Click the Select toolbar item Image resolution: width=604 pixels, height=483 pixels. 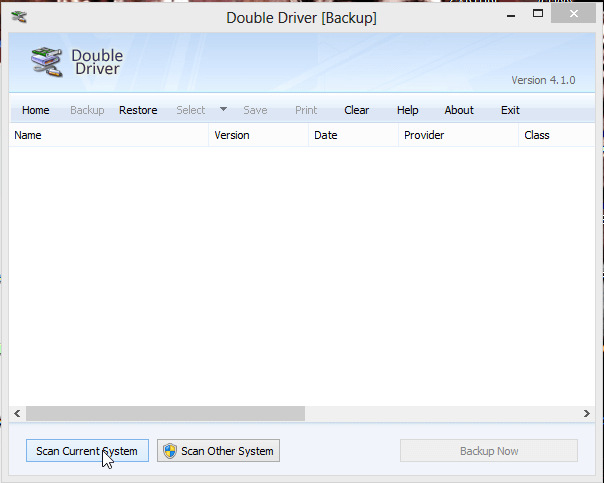pos(191,110)
